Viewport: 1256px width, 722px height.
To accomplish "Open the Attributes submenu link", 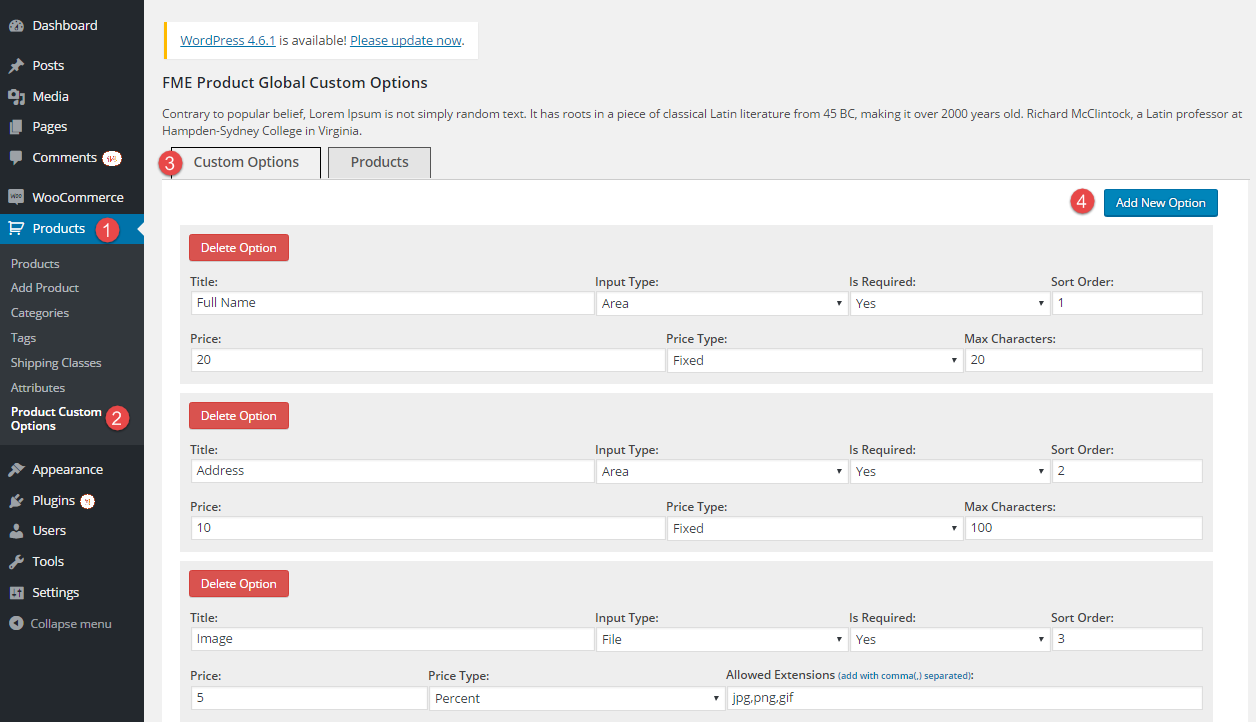I will click(38, 388).
